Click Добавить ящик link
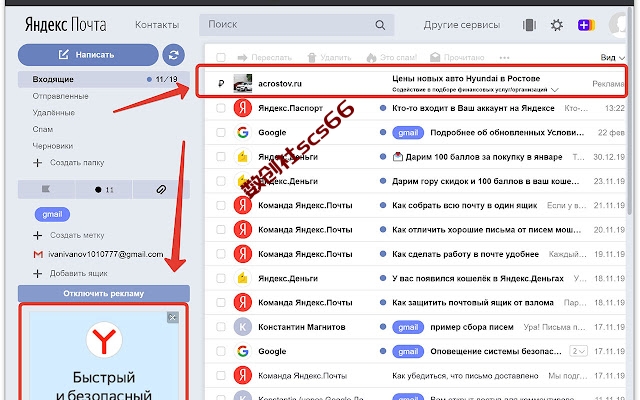 coord(70,273)
